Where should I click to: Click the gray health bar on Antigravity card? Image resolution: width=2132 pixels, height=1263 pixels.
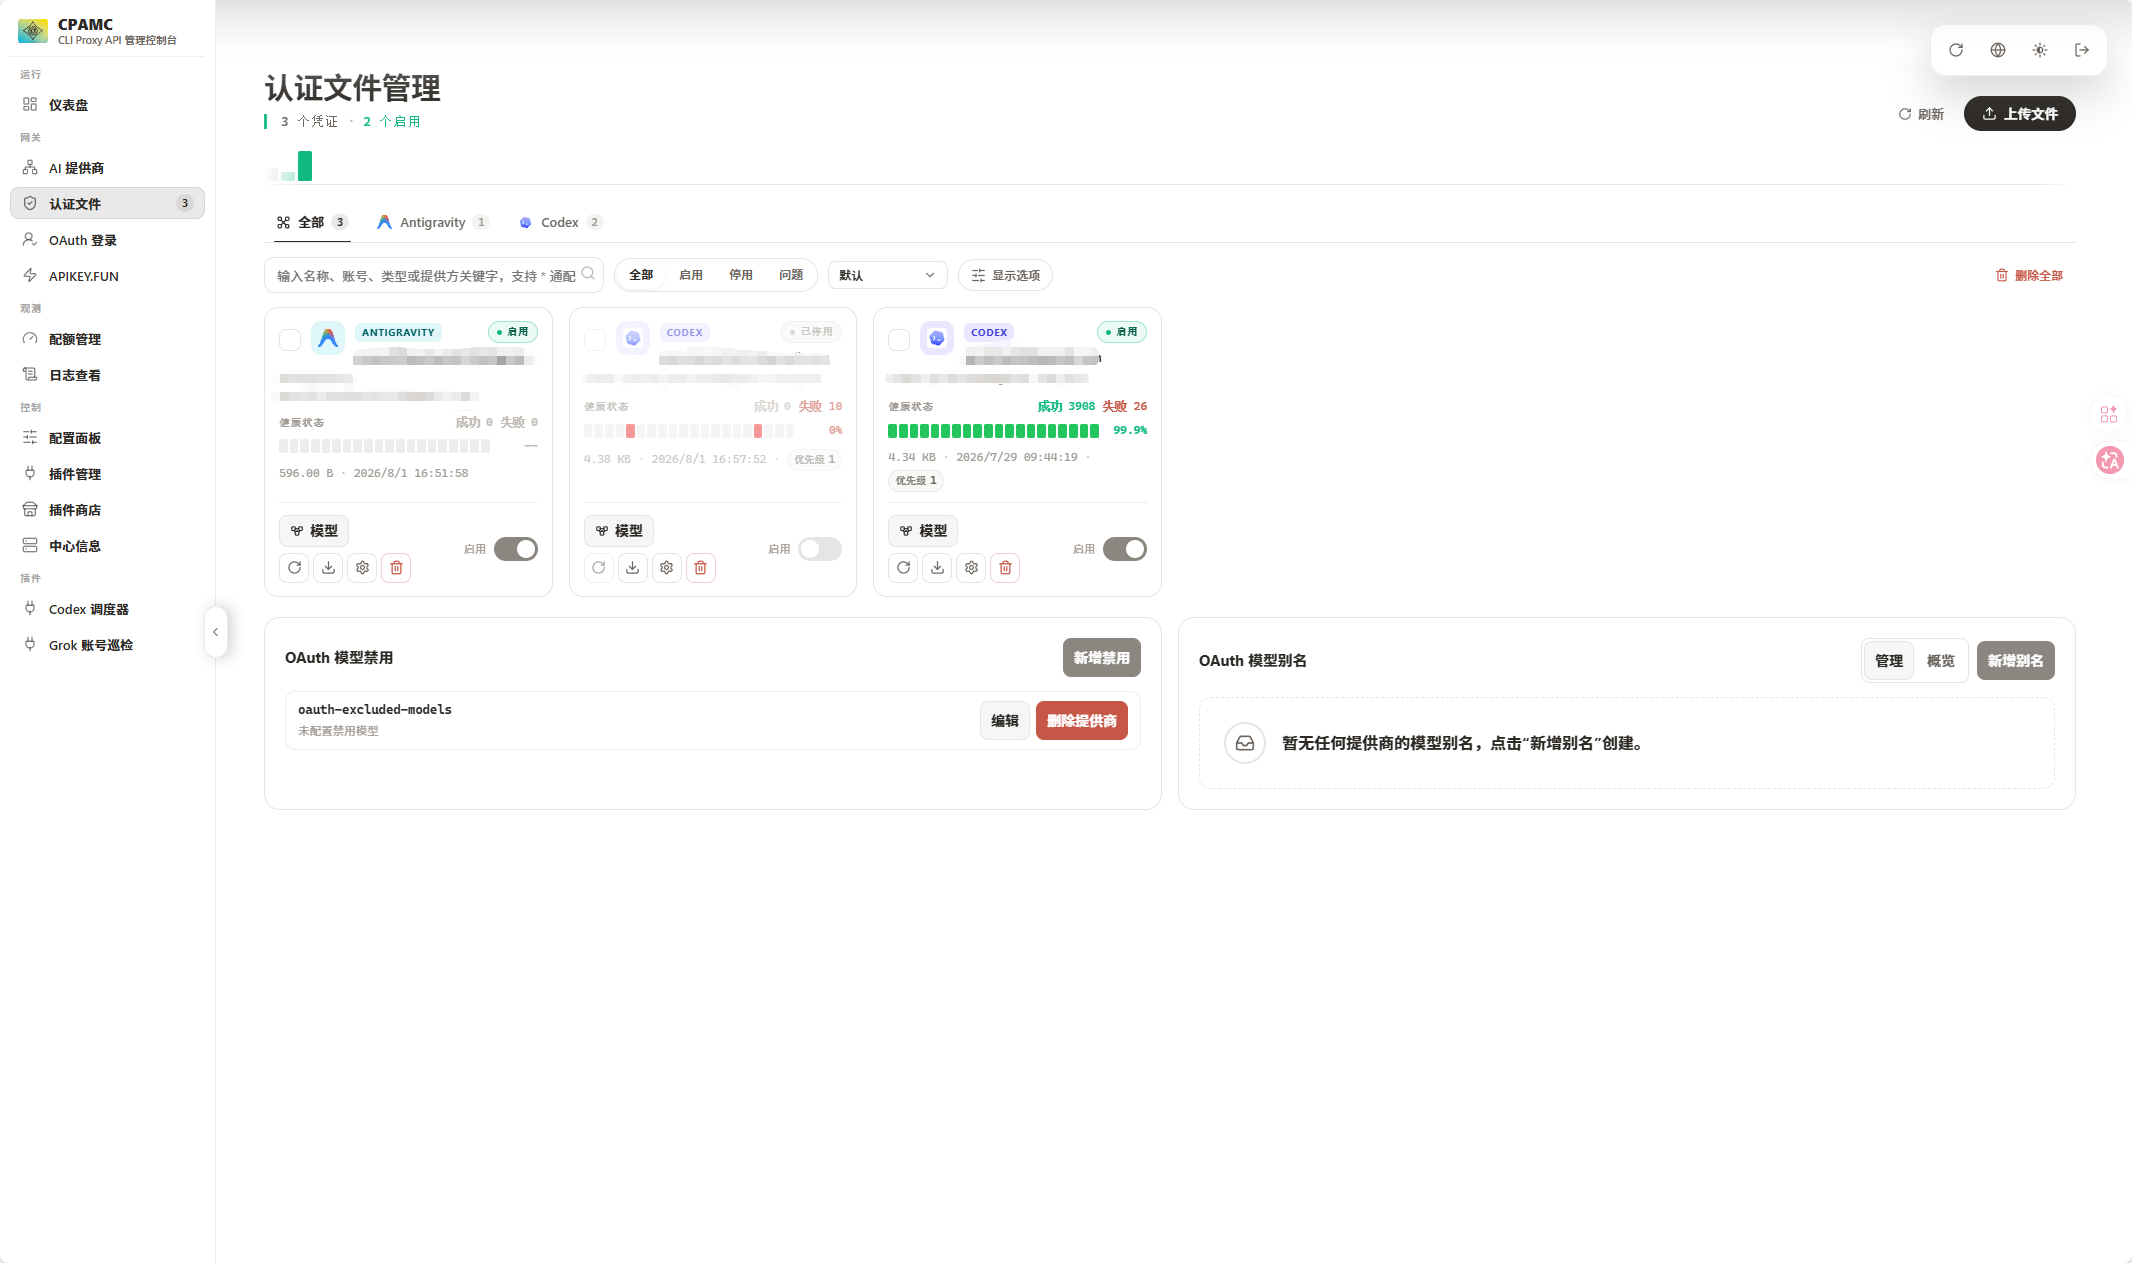point(385,446)
